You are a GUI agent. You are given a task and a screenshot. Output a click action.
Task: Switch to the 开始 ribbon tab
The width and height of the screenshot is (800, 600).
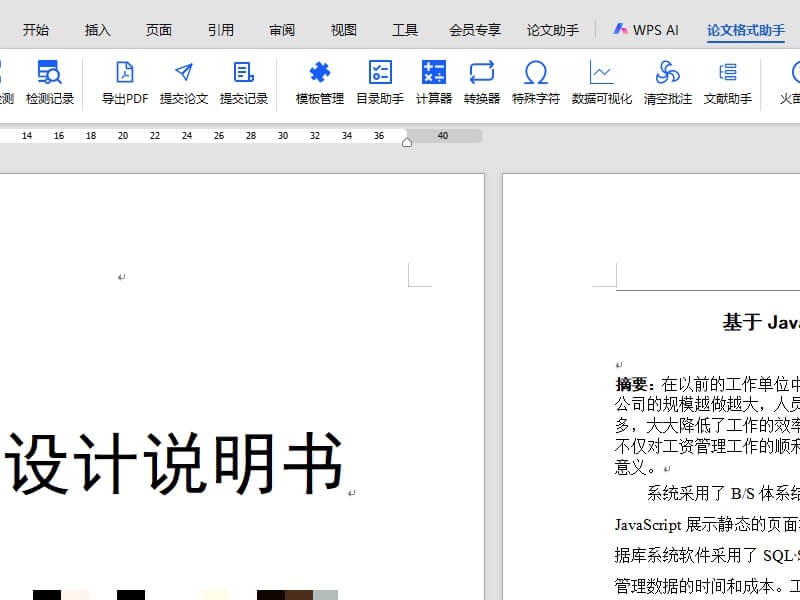36,29
